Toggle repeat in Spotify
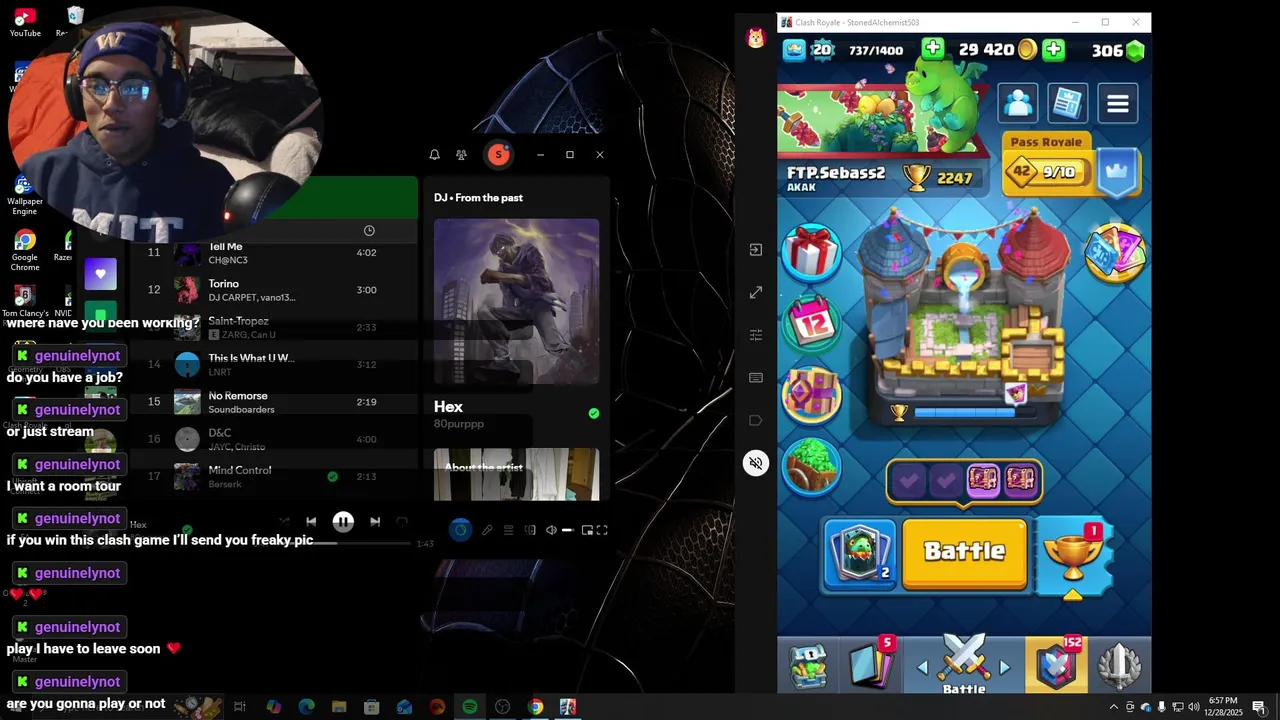Screen dimensions: 1280x720 coord(402,521)
